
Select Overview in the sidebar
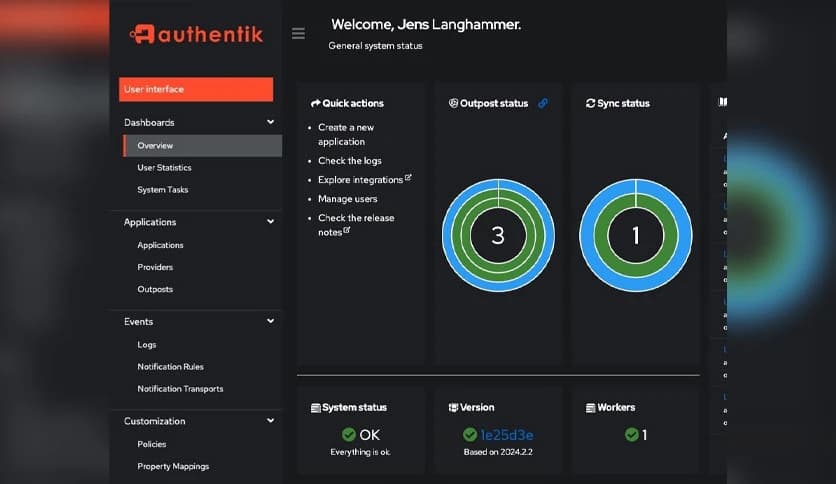point(203,146)
